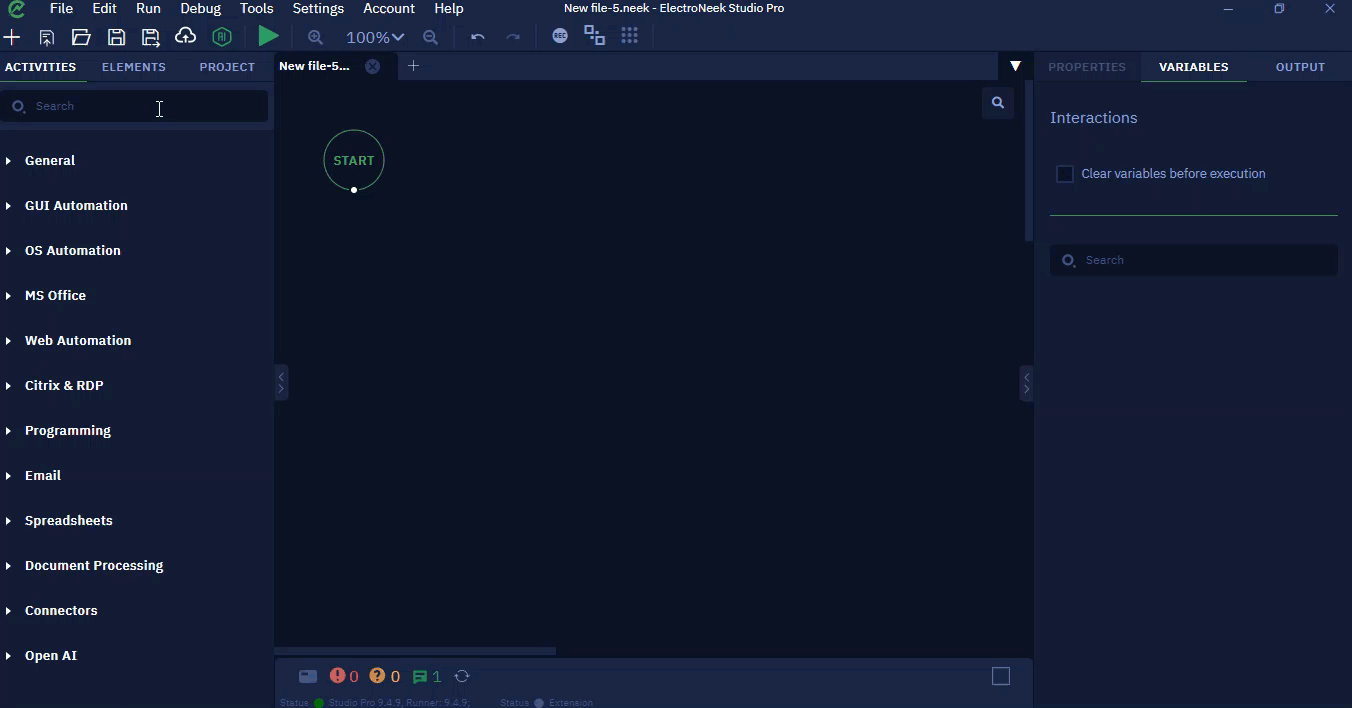Switch to the Properties tab

(x=1087, y=67)
